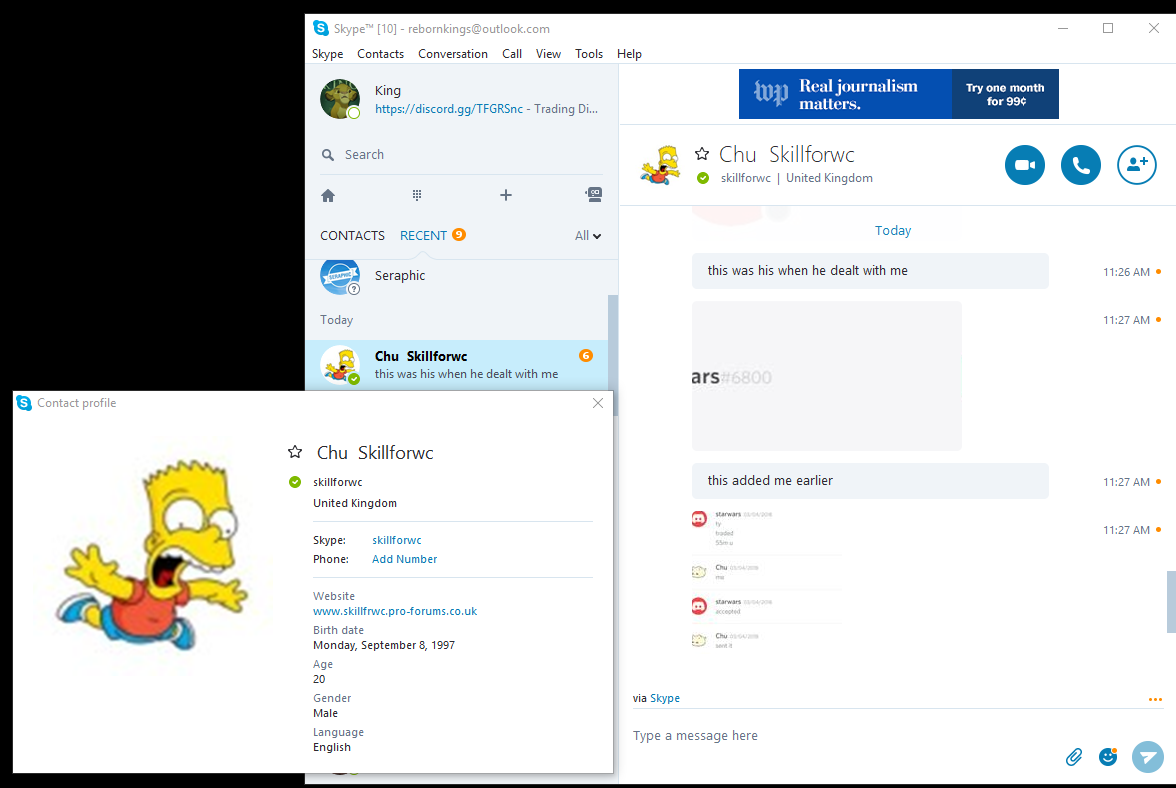Close the Contact profile window
The width and height of the screenshot is (1176, 788).
(x=598, y=403)
